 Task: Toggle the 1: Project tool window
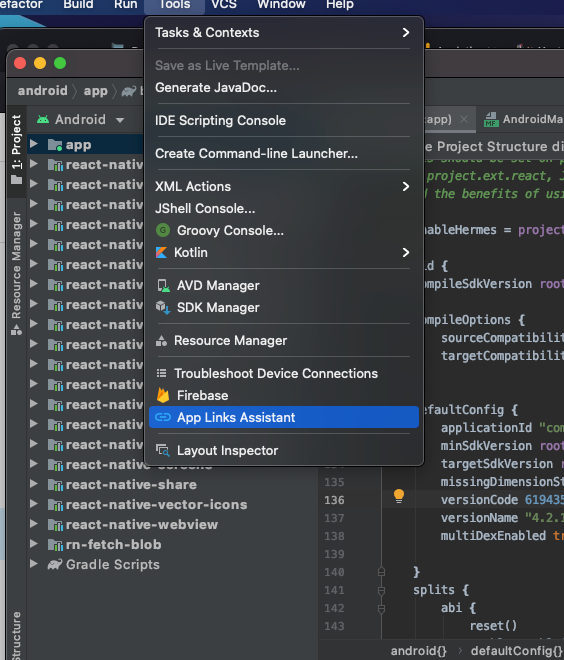click(16, 149)
